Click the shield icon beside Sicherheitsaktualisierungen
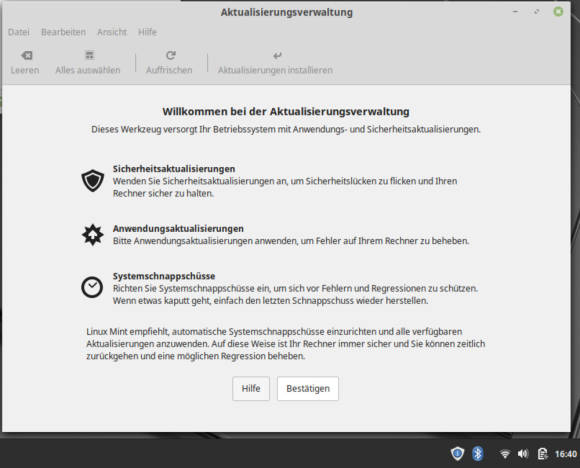 coord(92,181)
